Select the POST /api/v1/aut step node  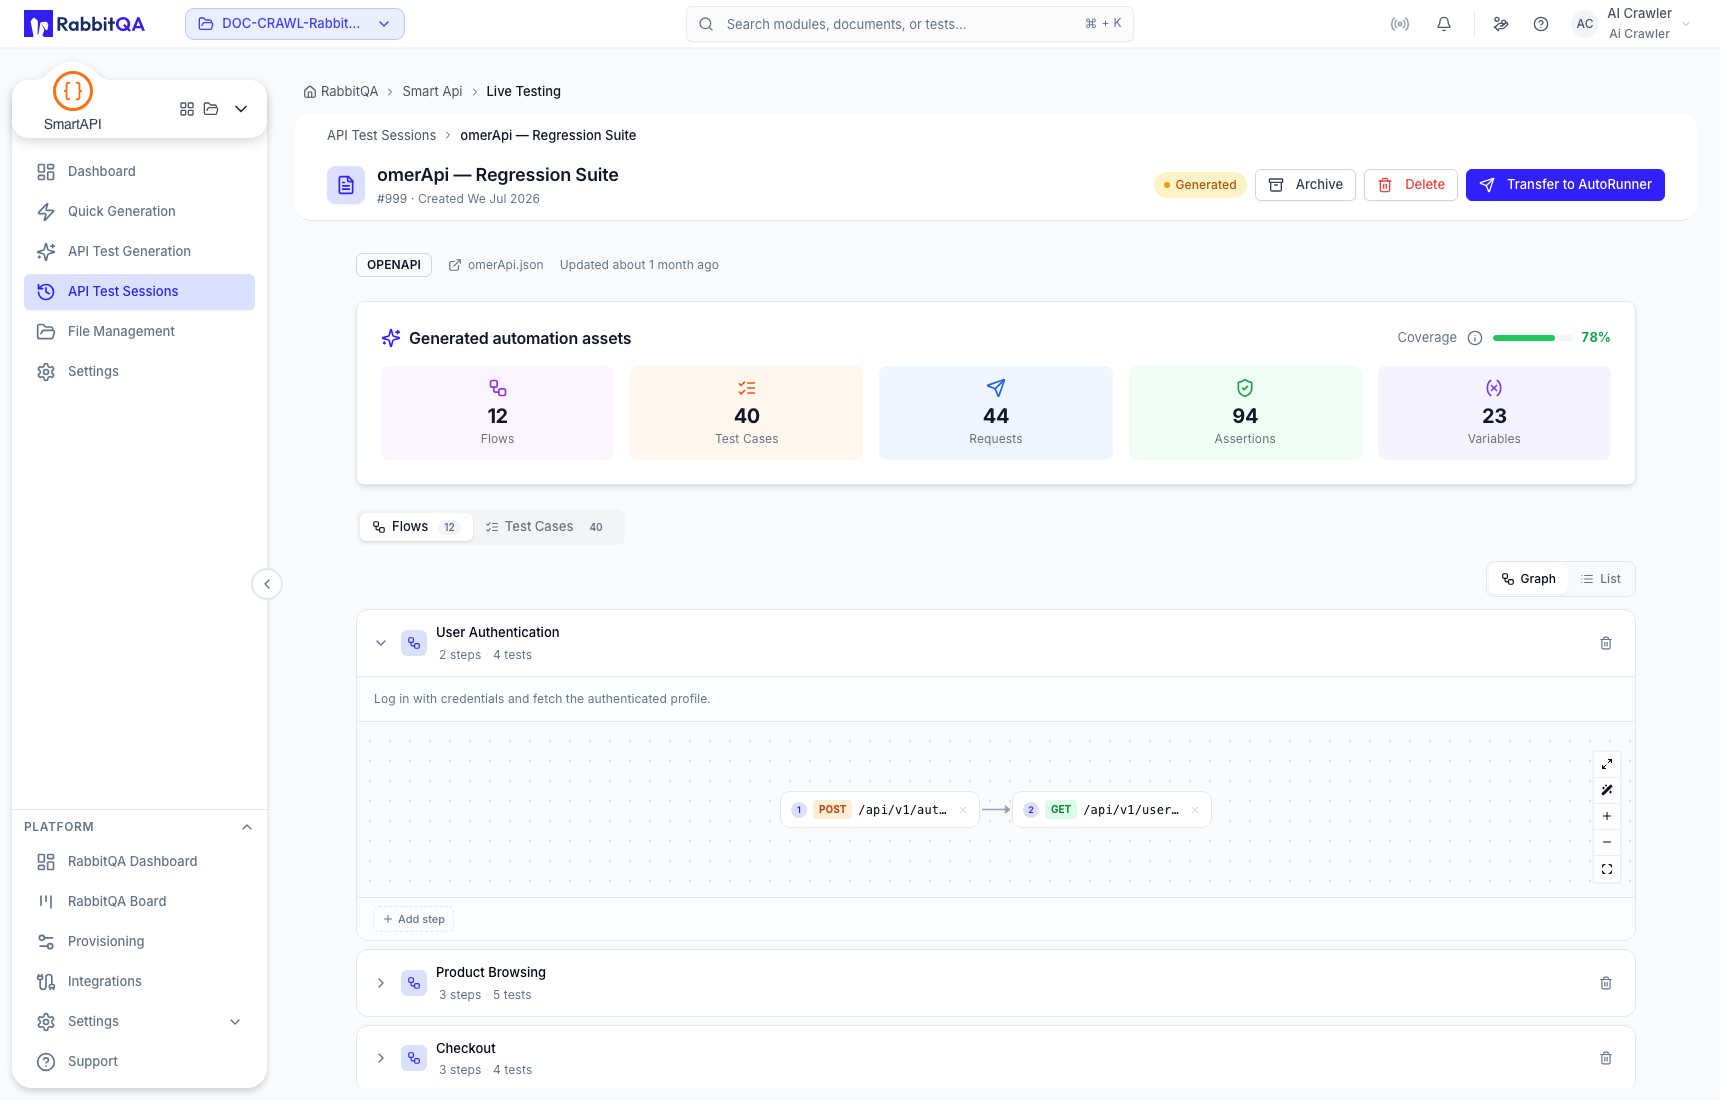click(880, 810)
